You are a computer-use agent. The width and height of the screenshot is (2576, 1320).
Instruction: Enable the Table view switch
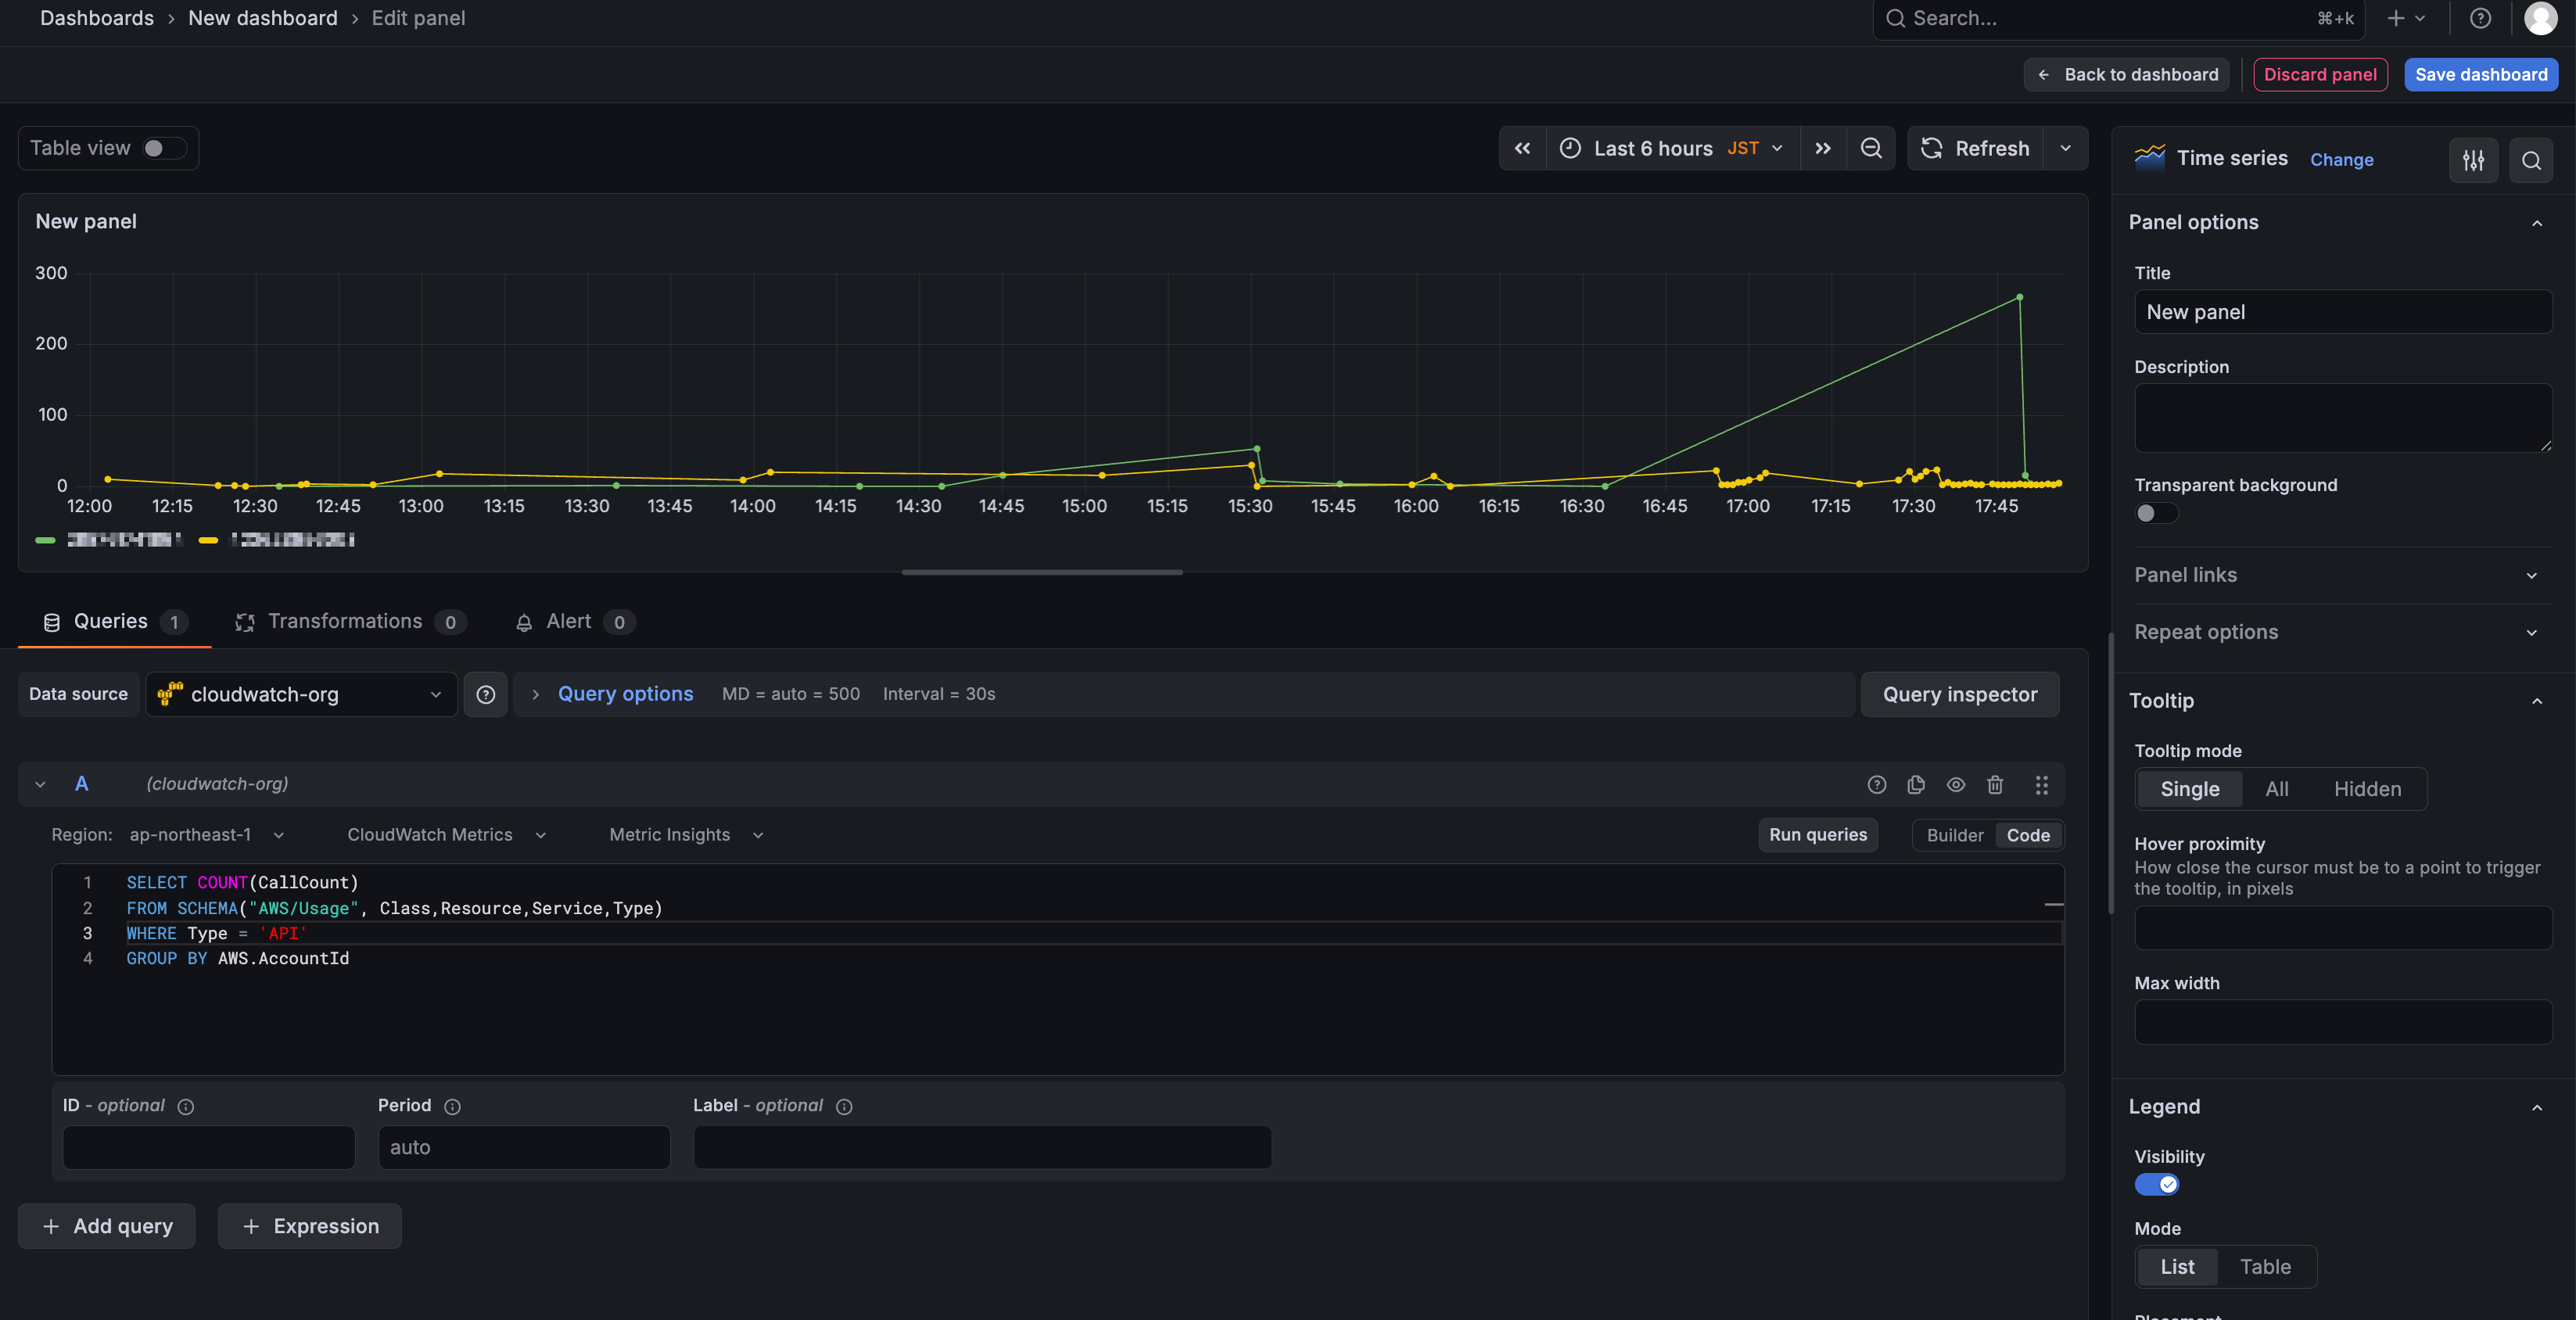pos(164,148)
